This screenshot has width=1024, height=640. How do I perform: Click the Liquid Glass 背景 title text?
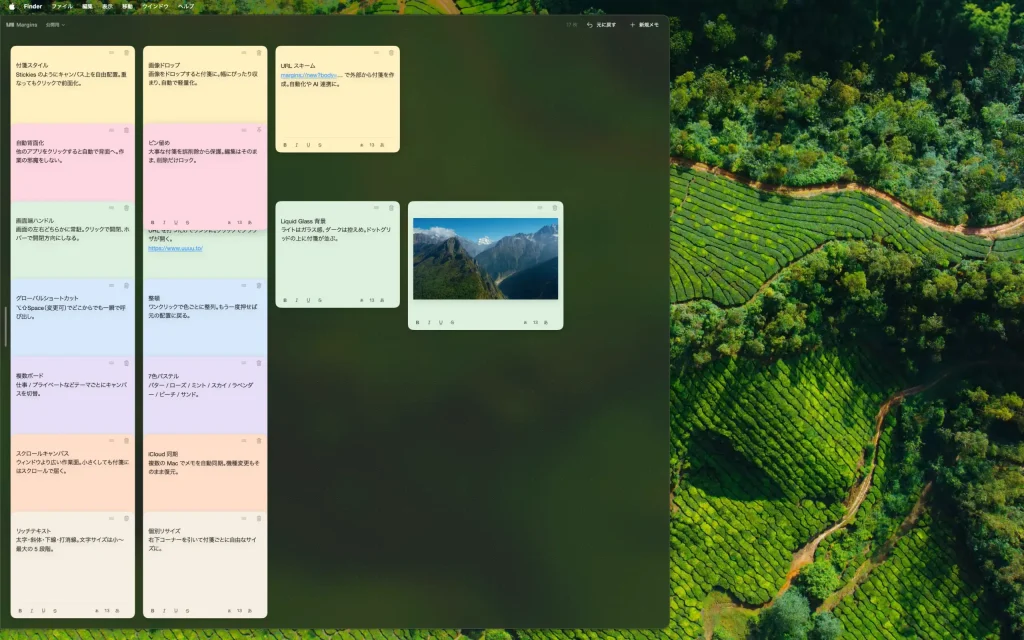coord(303,221)
